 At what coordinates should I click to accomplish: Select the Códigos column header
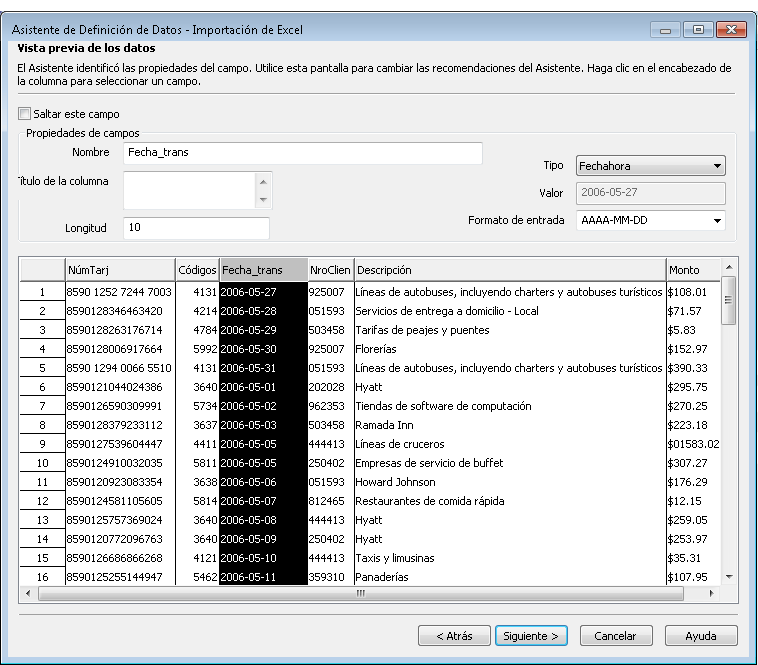pos(197,270)
